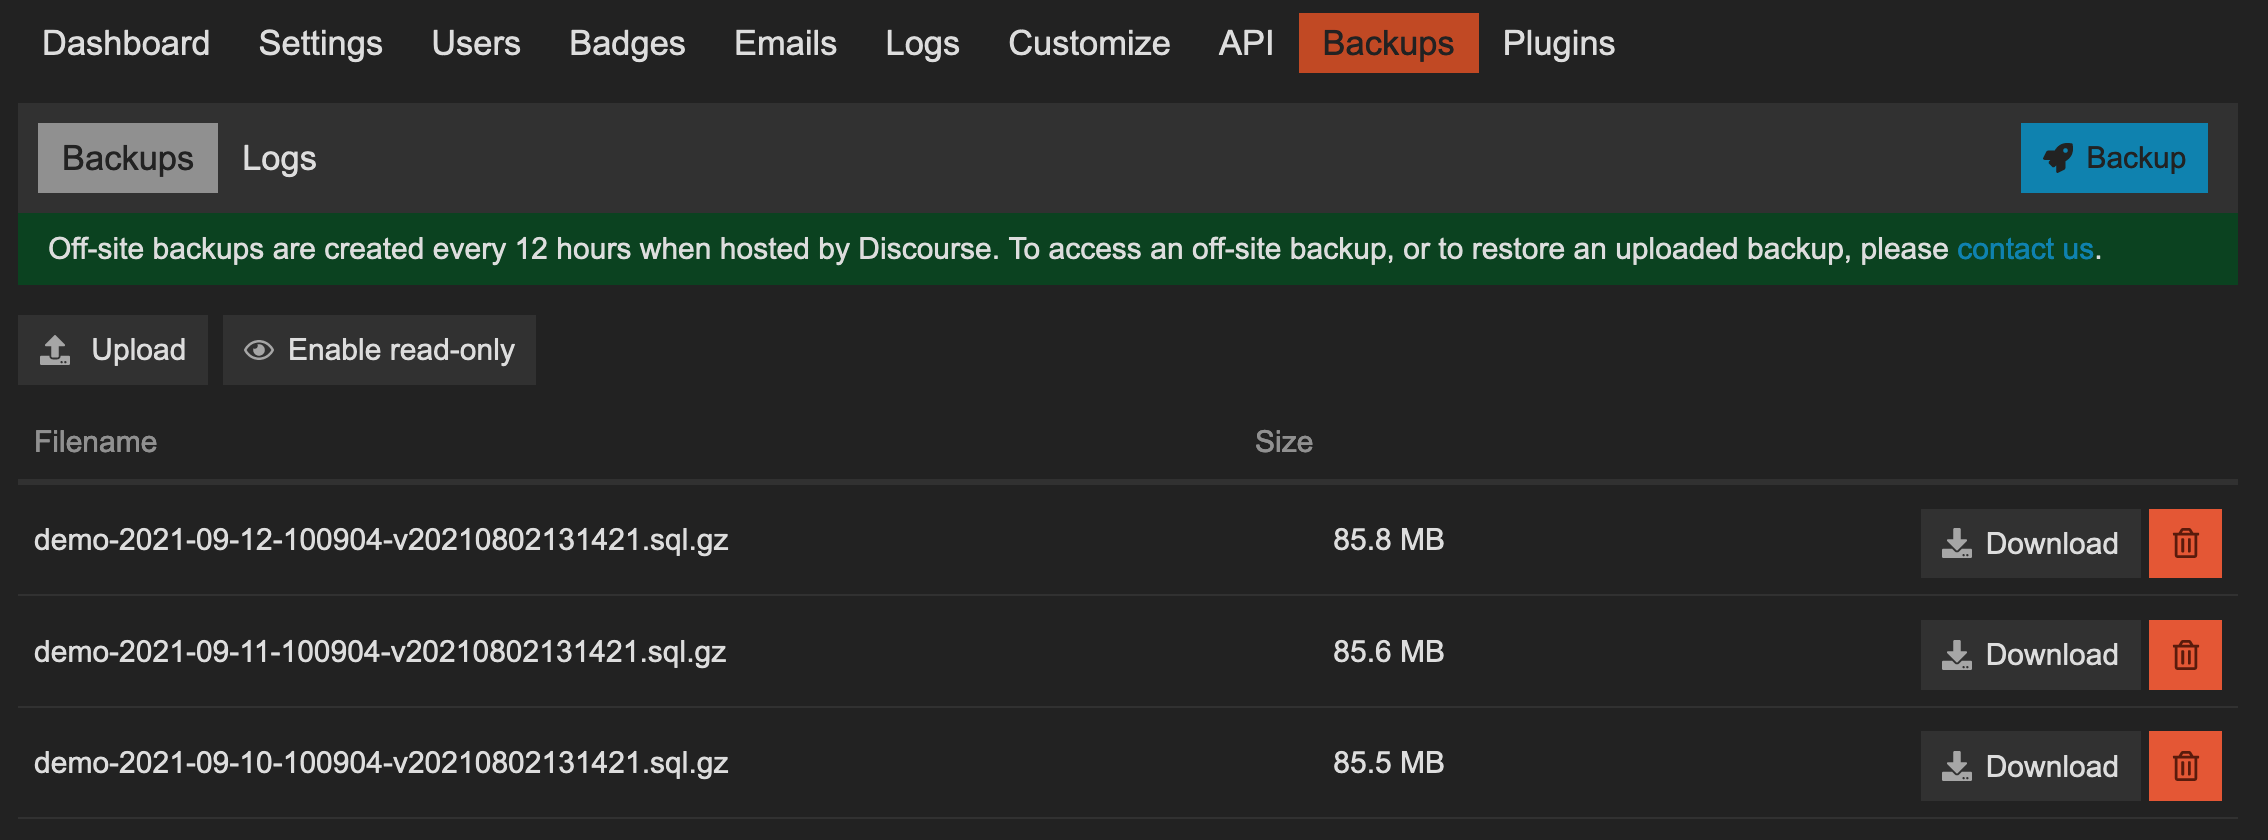Download the demo-2021-09-12 backup file

(2030, 543)
